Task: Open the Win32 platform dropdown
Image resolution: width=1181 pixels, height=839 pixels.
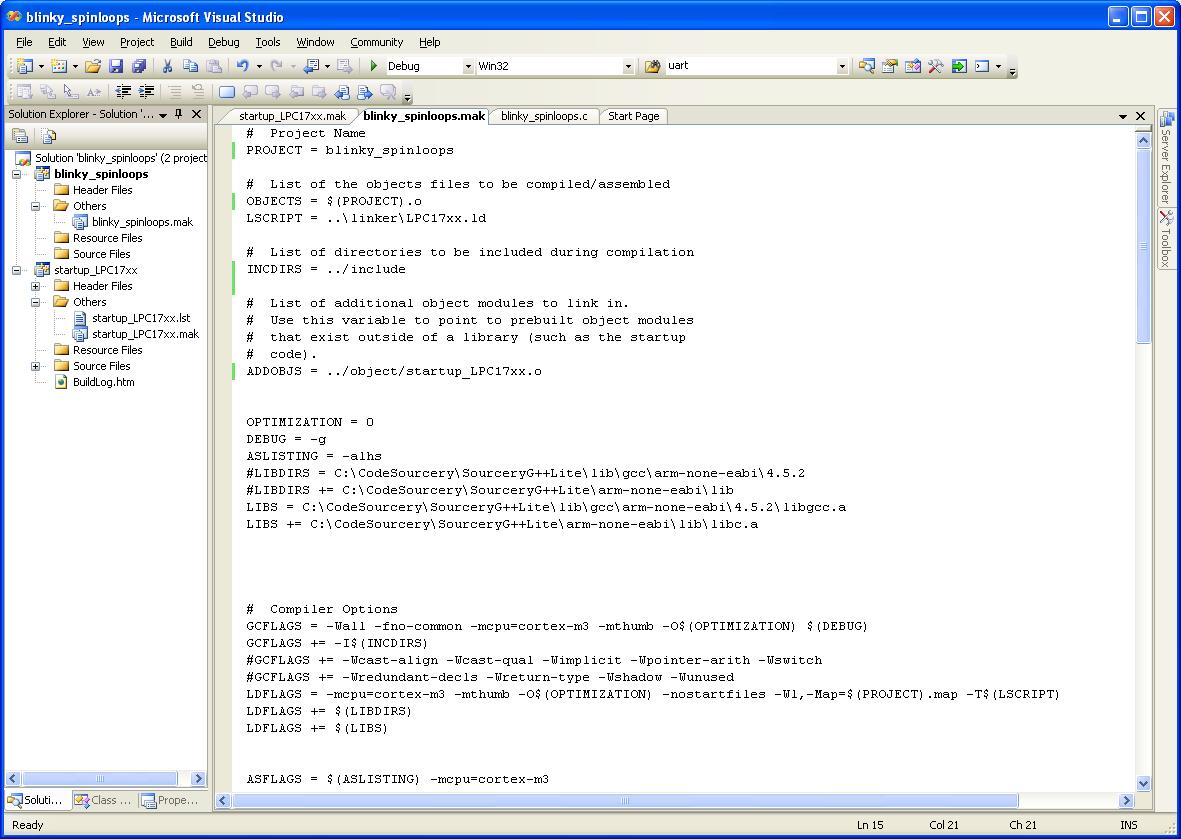Action: pyautogui.click(x=627, y=65)
